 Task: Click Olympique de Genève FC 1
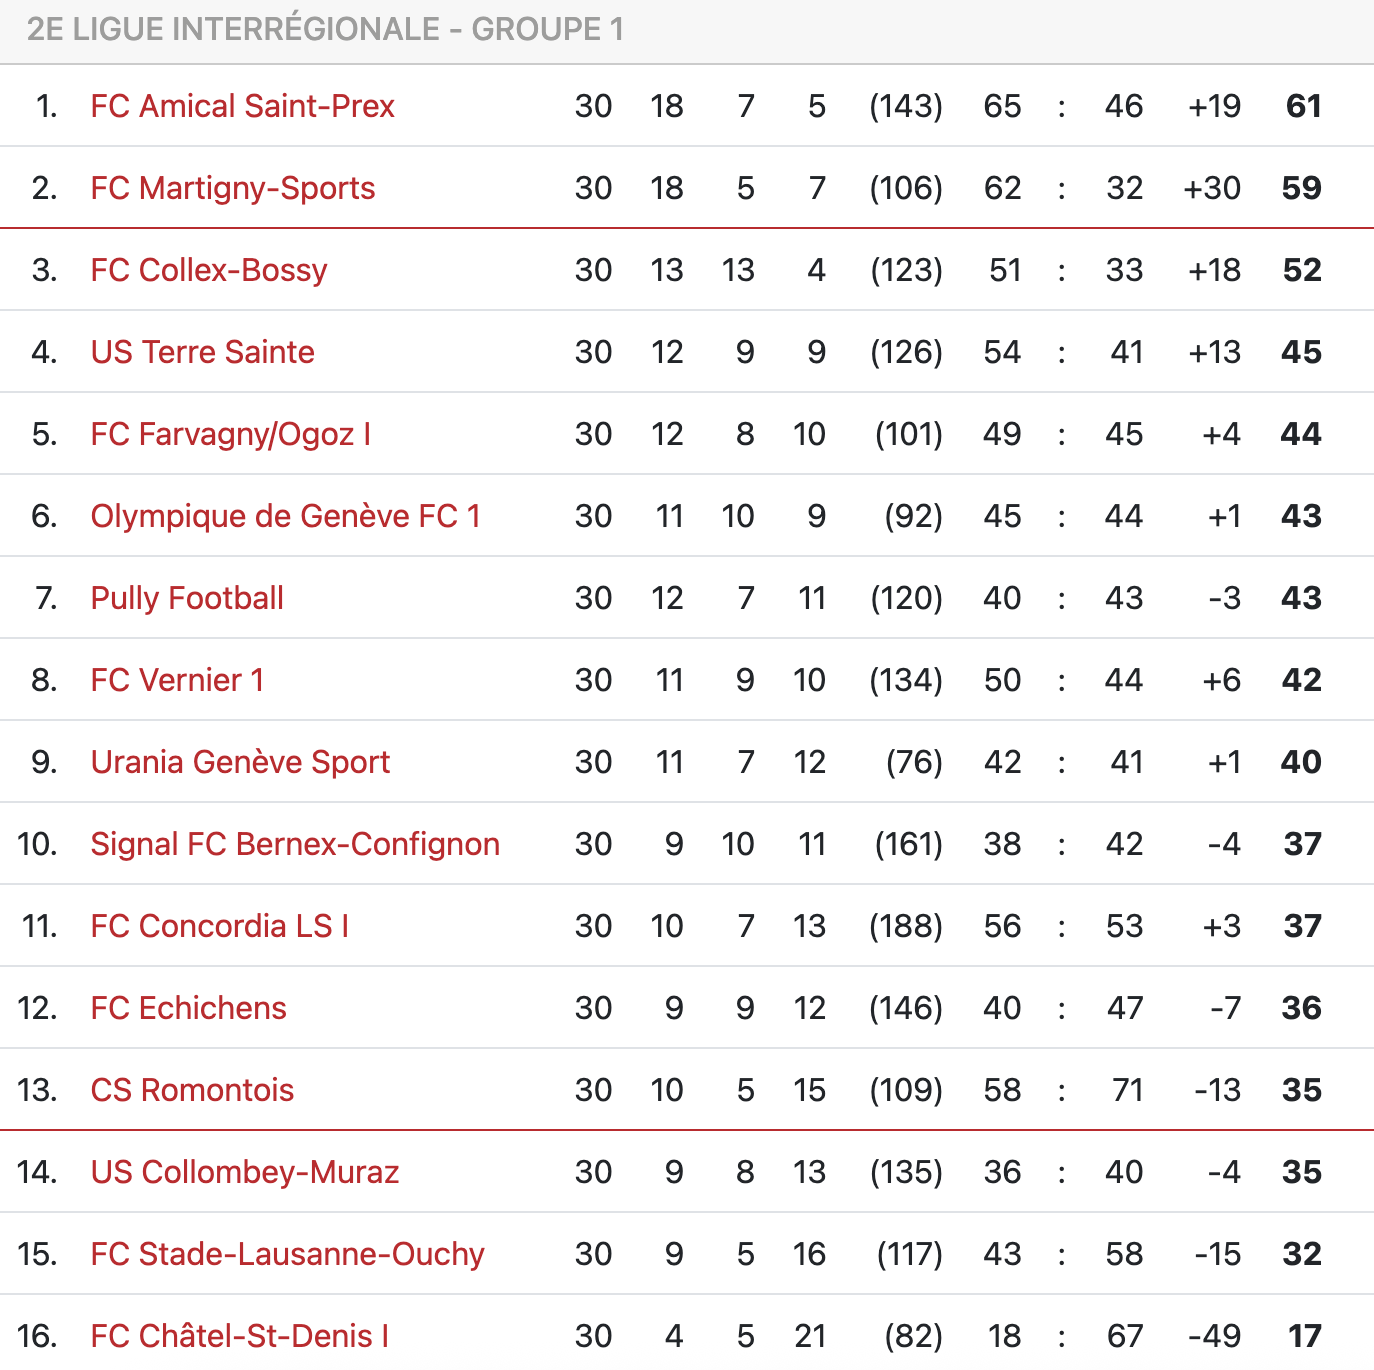[285, 516]
